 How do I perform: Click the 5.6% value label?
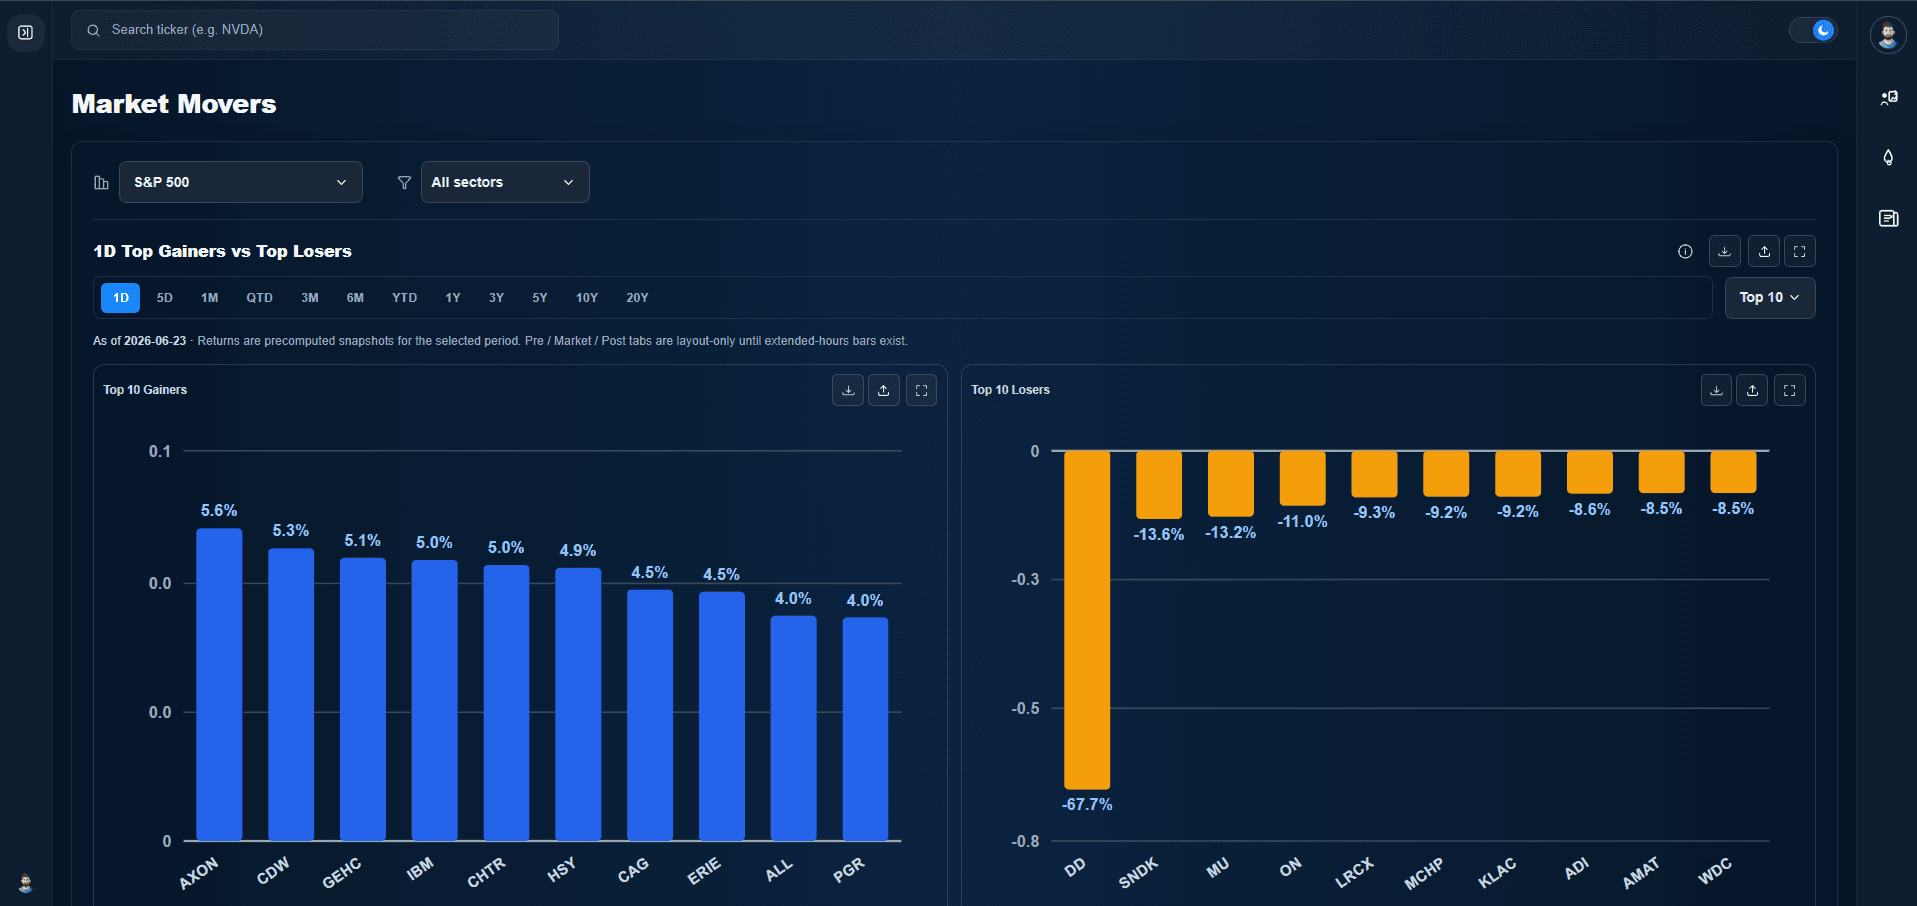click(x=219, y=511)
